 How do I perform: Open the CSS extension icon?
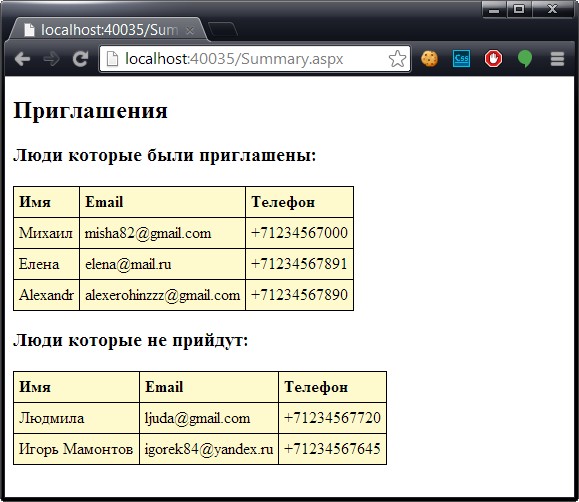click(461, 59)
